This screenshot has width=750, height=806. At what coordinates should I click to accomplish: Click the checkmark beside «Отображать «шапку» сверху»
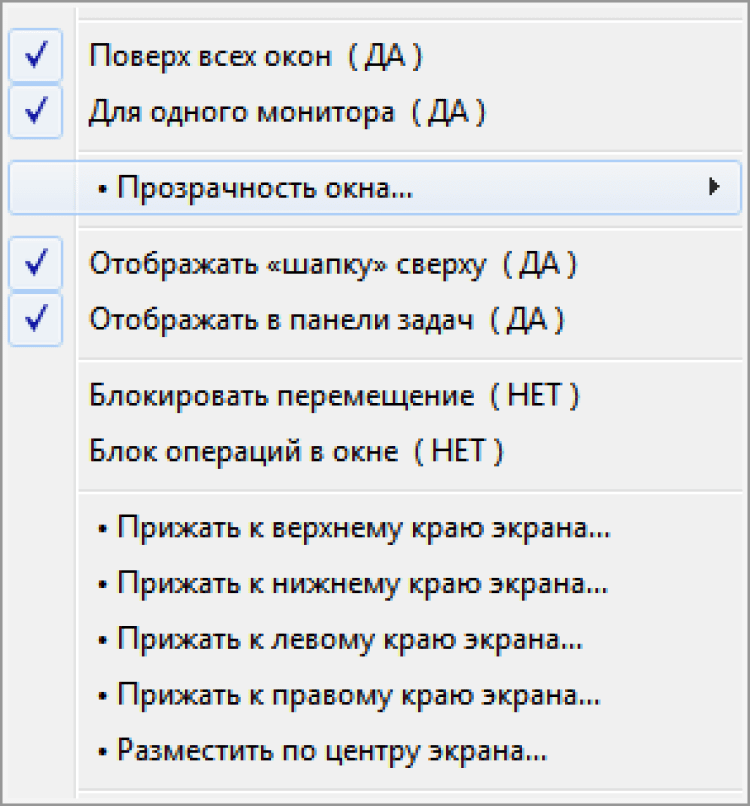(36, 265)
